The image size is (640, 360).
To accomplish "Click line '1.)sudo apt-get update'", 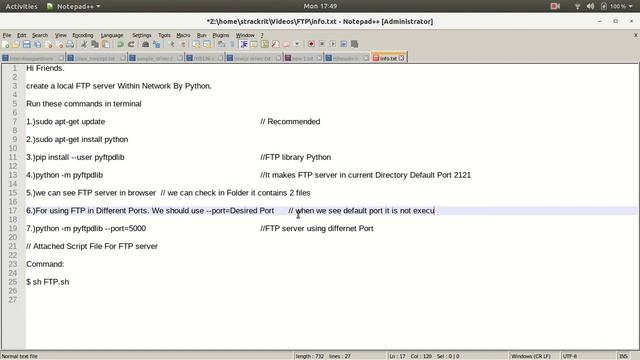I will (x=66, y=122).
